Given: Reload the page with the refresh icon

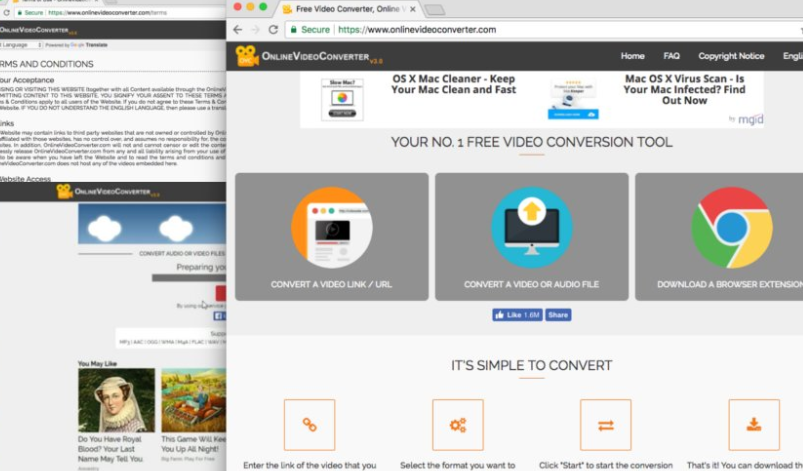Looking at the screenshot, I should click(x=273, y=30).
